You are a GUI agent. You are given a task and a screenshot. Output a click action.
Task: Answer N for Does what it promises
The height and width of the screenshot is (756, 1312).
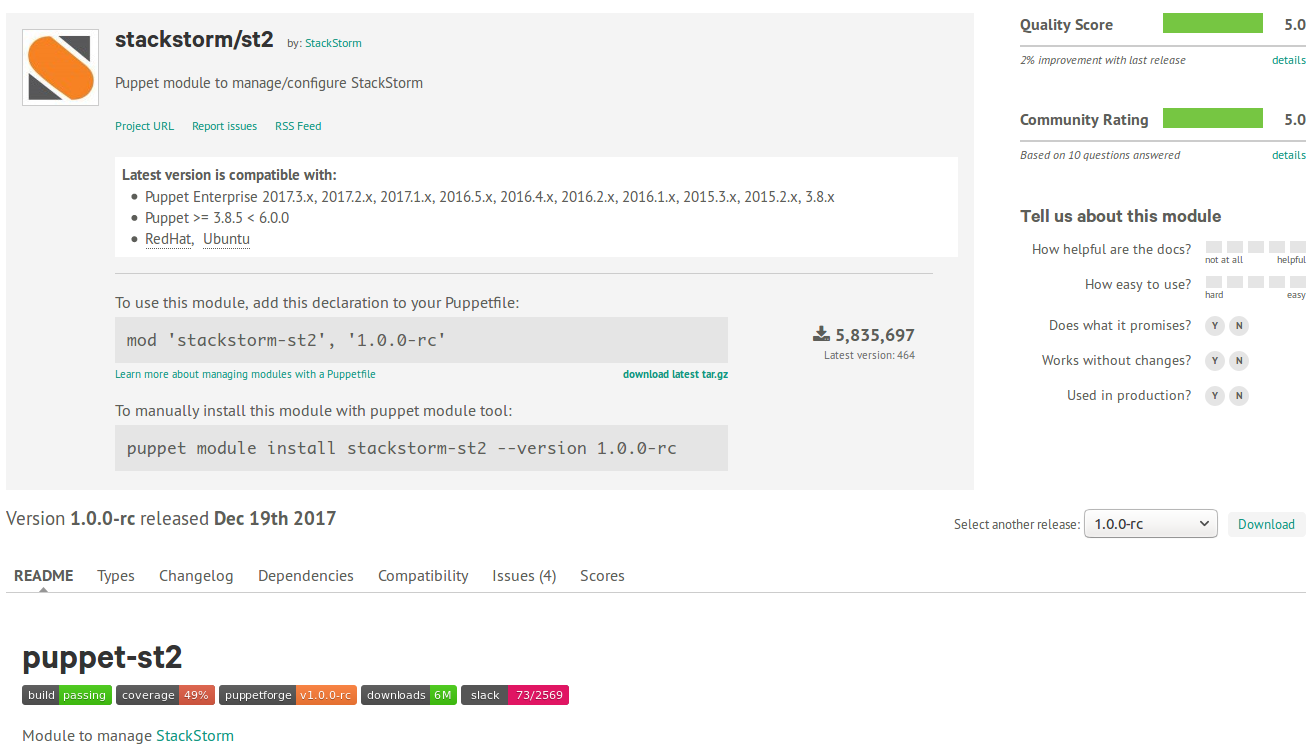[1239, 326]
